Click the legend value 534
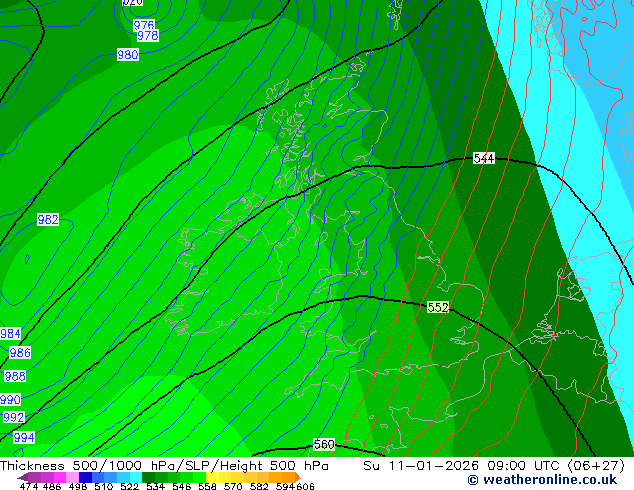Viewport: 634px width, 490px height. (x=155, y=486)
